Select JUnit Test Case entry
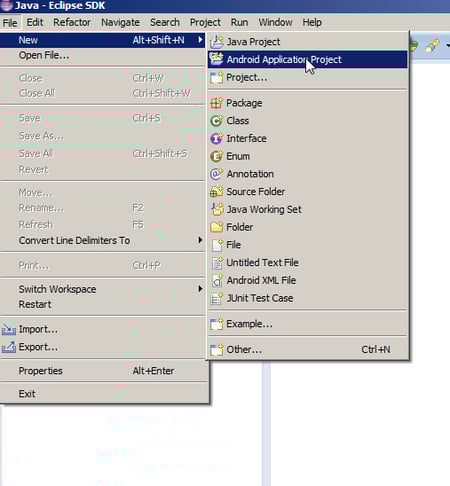Viewport: 450px width, 486px height. pos(307,298)
